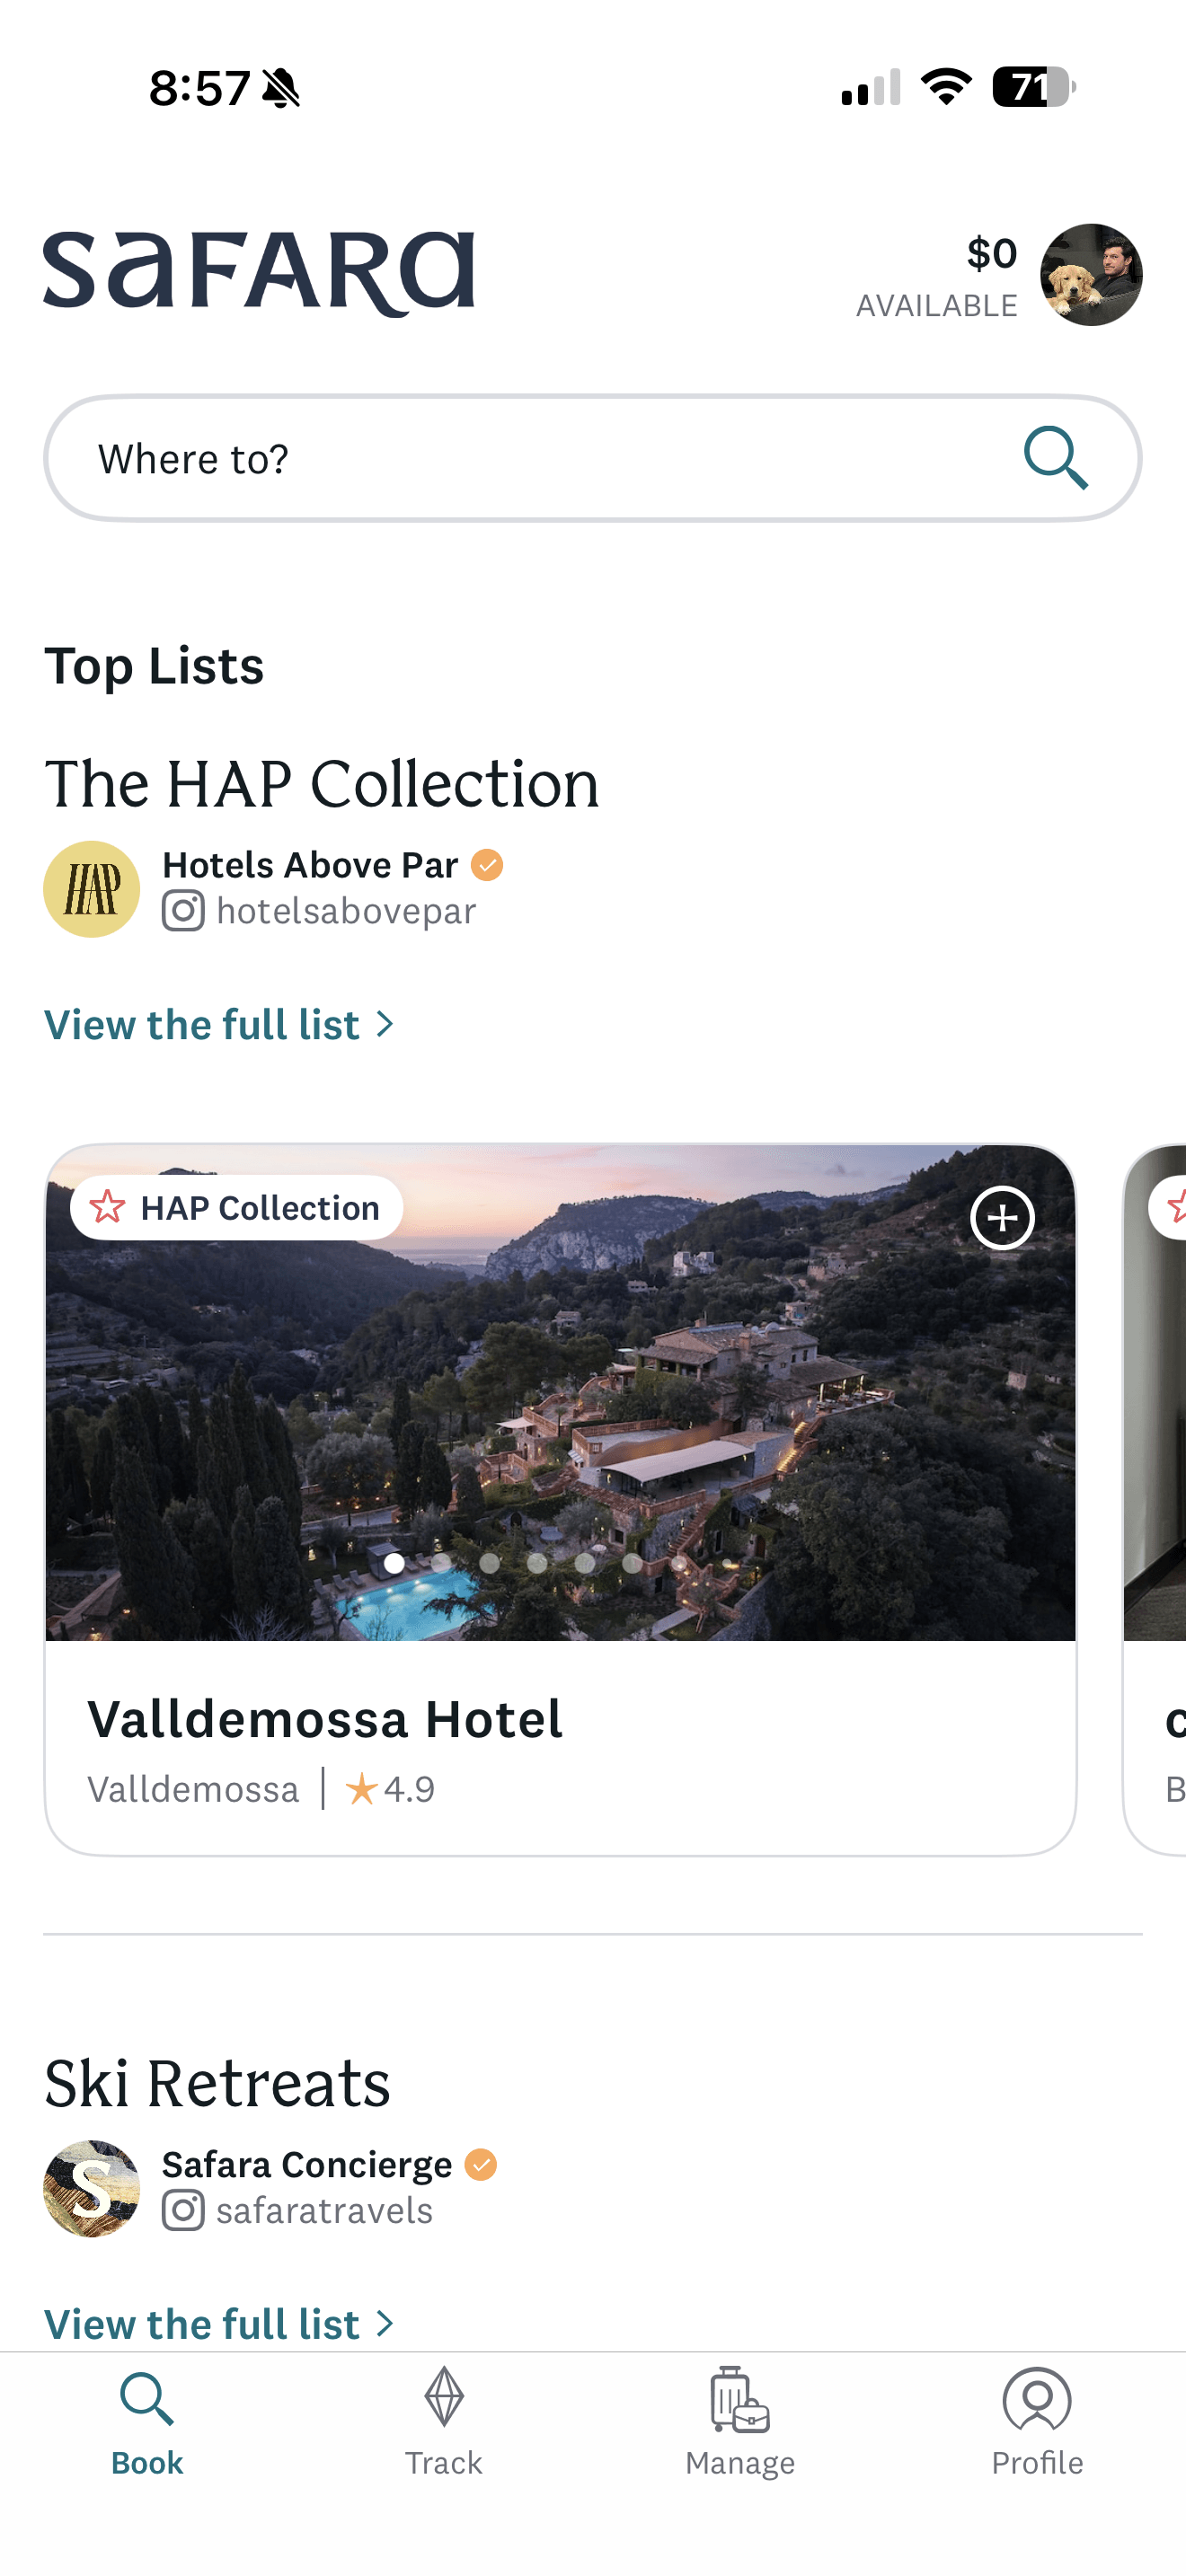
Task: Open the safaratravels Instagram icon
Action: [x=183, y=2210]
